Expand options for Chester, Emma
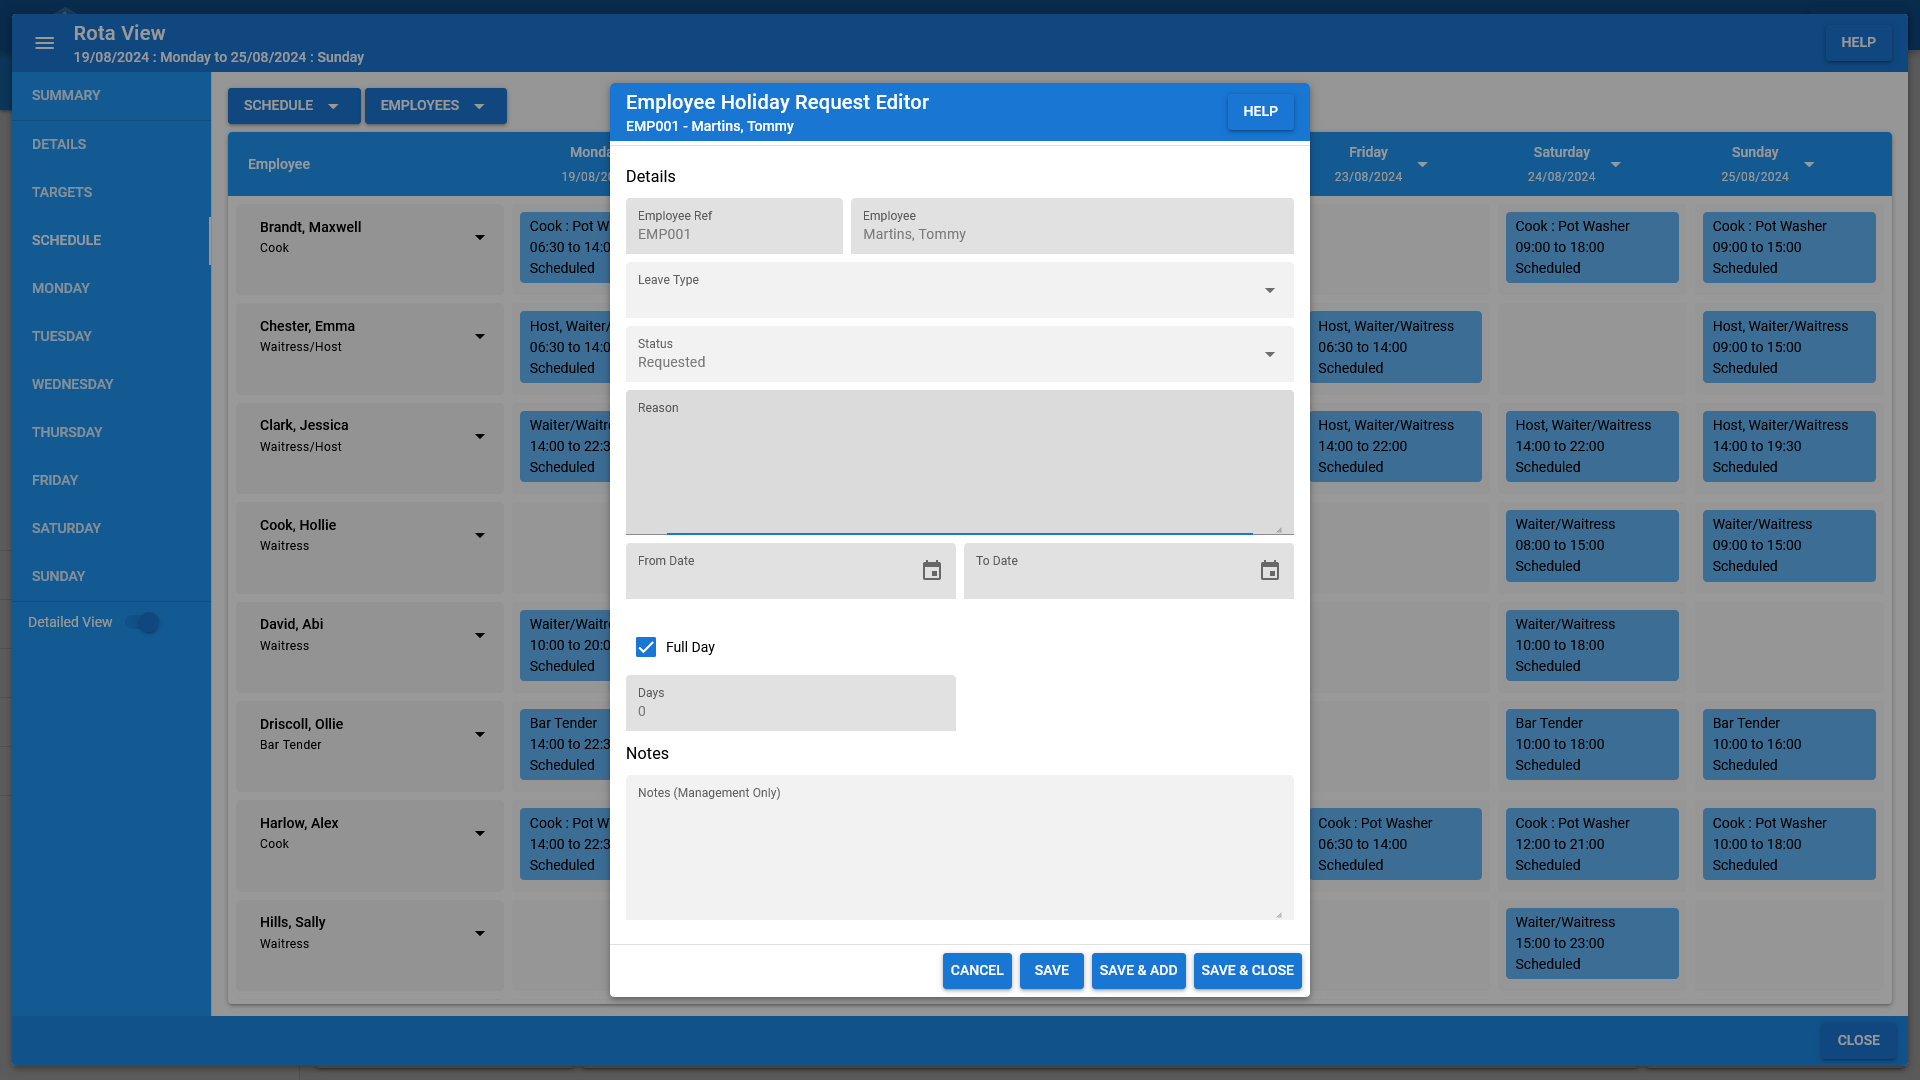The image size is (1920, 1080). tap(480, 337)
